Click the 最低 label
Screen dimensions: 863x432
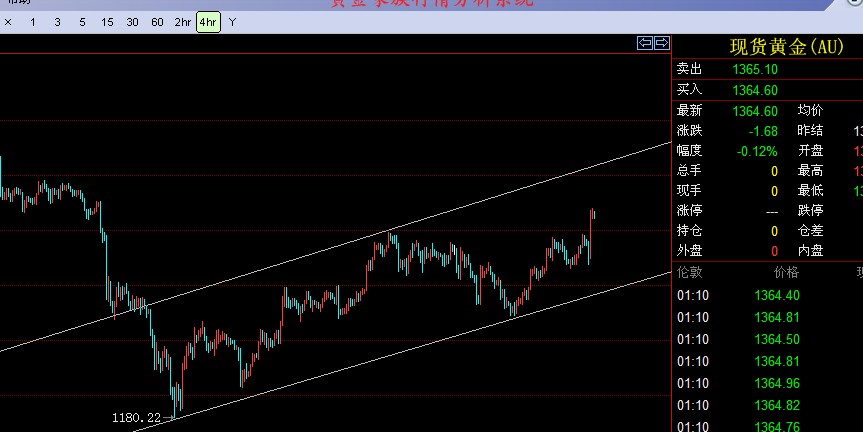pos(811,191)
